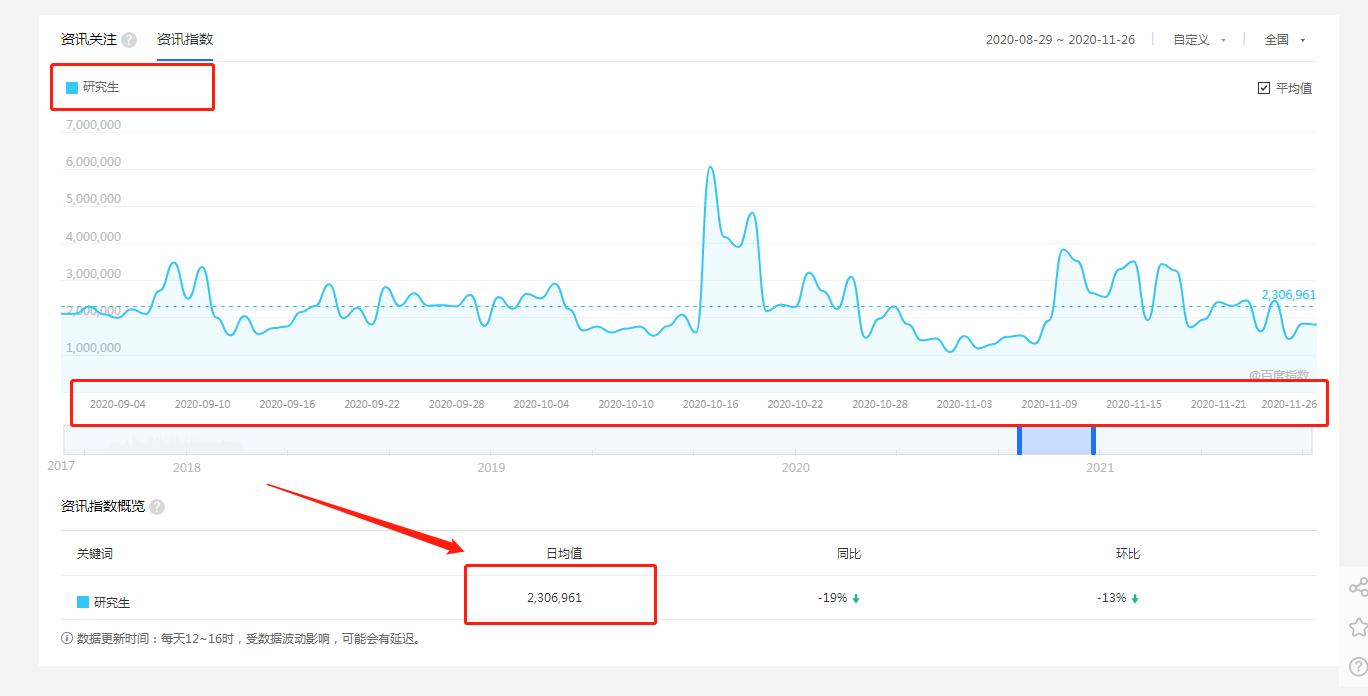
Task: Switch to the 资讯关注 tab
Action: click(x=88, y=39)
